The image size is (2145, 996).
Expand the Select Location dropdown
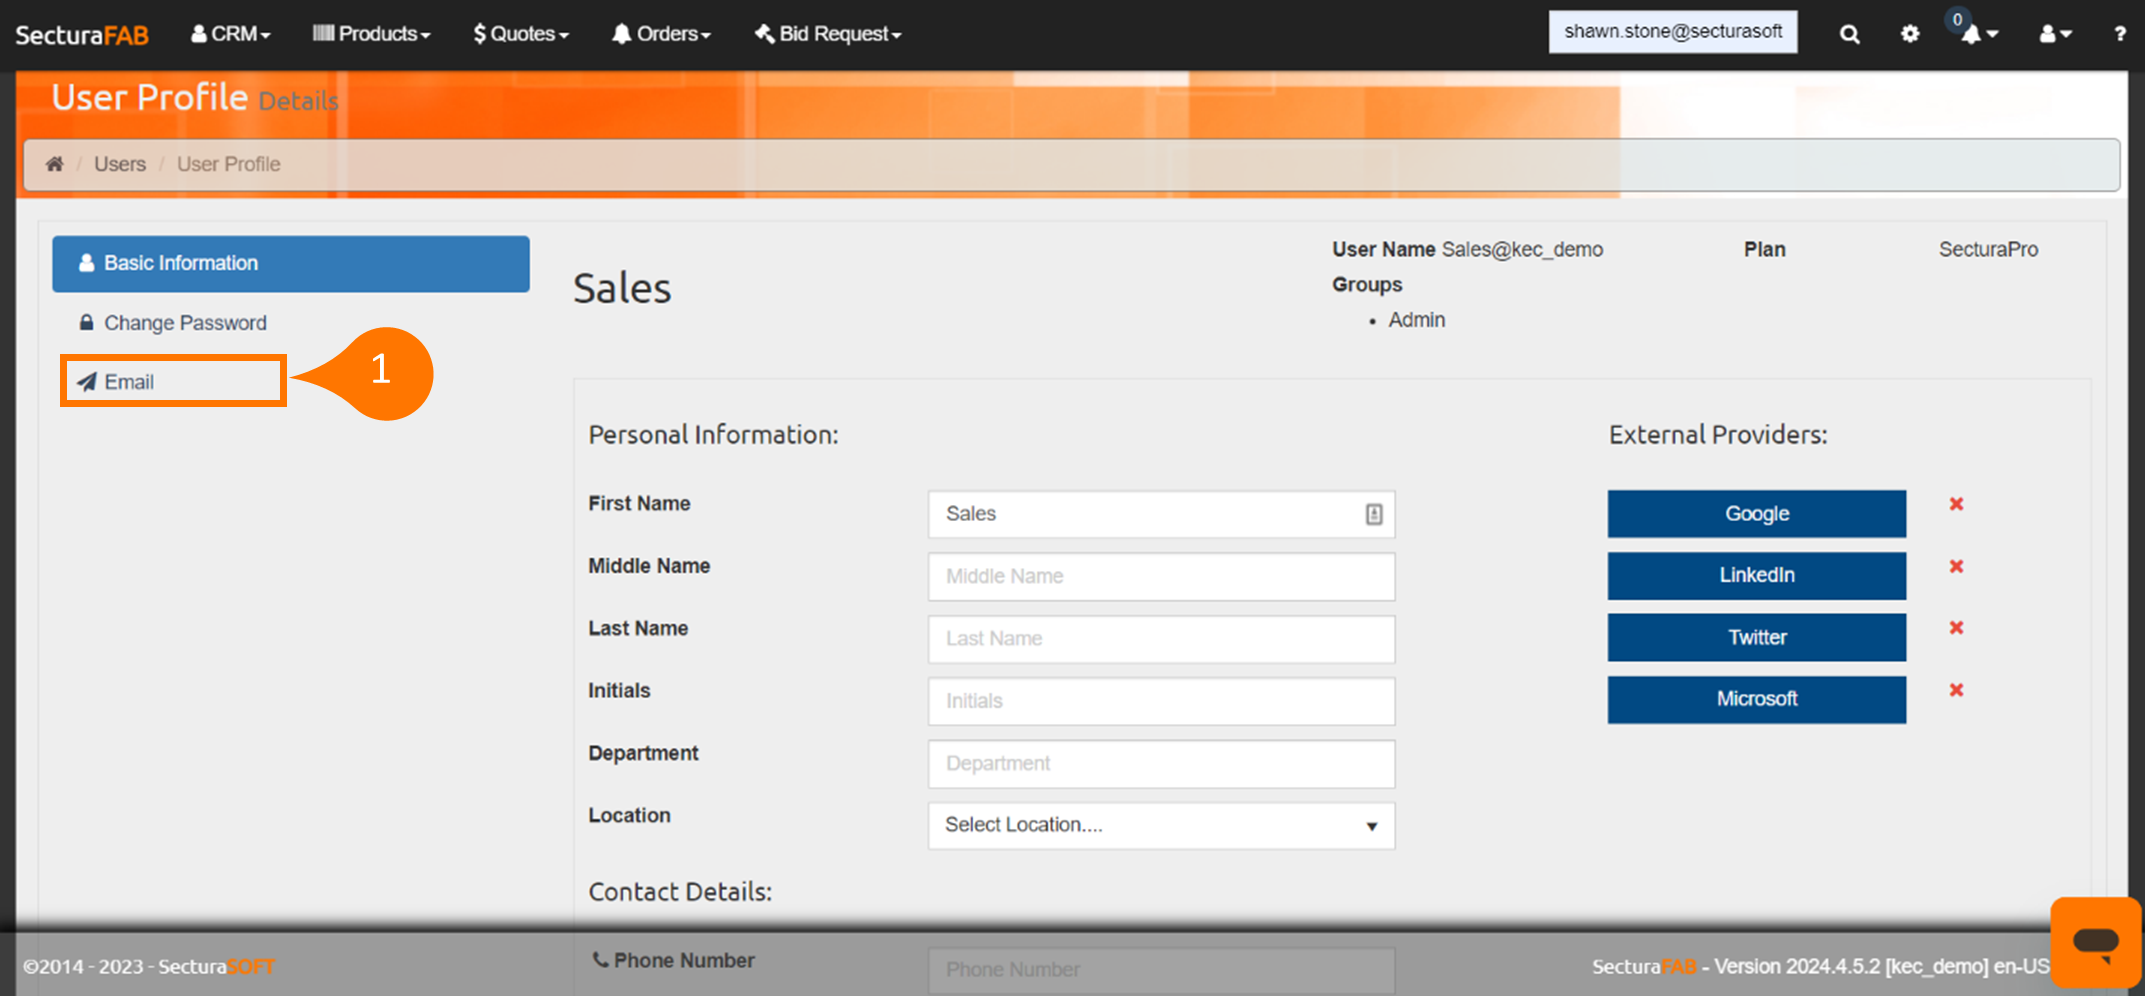tap(1160, 826)
